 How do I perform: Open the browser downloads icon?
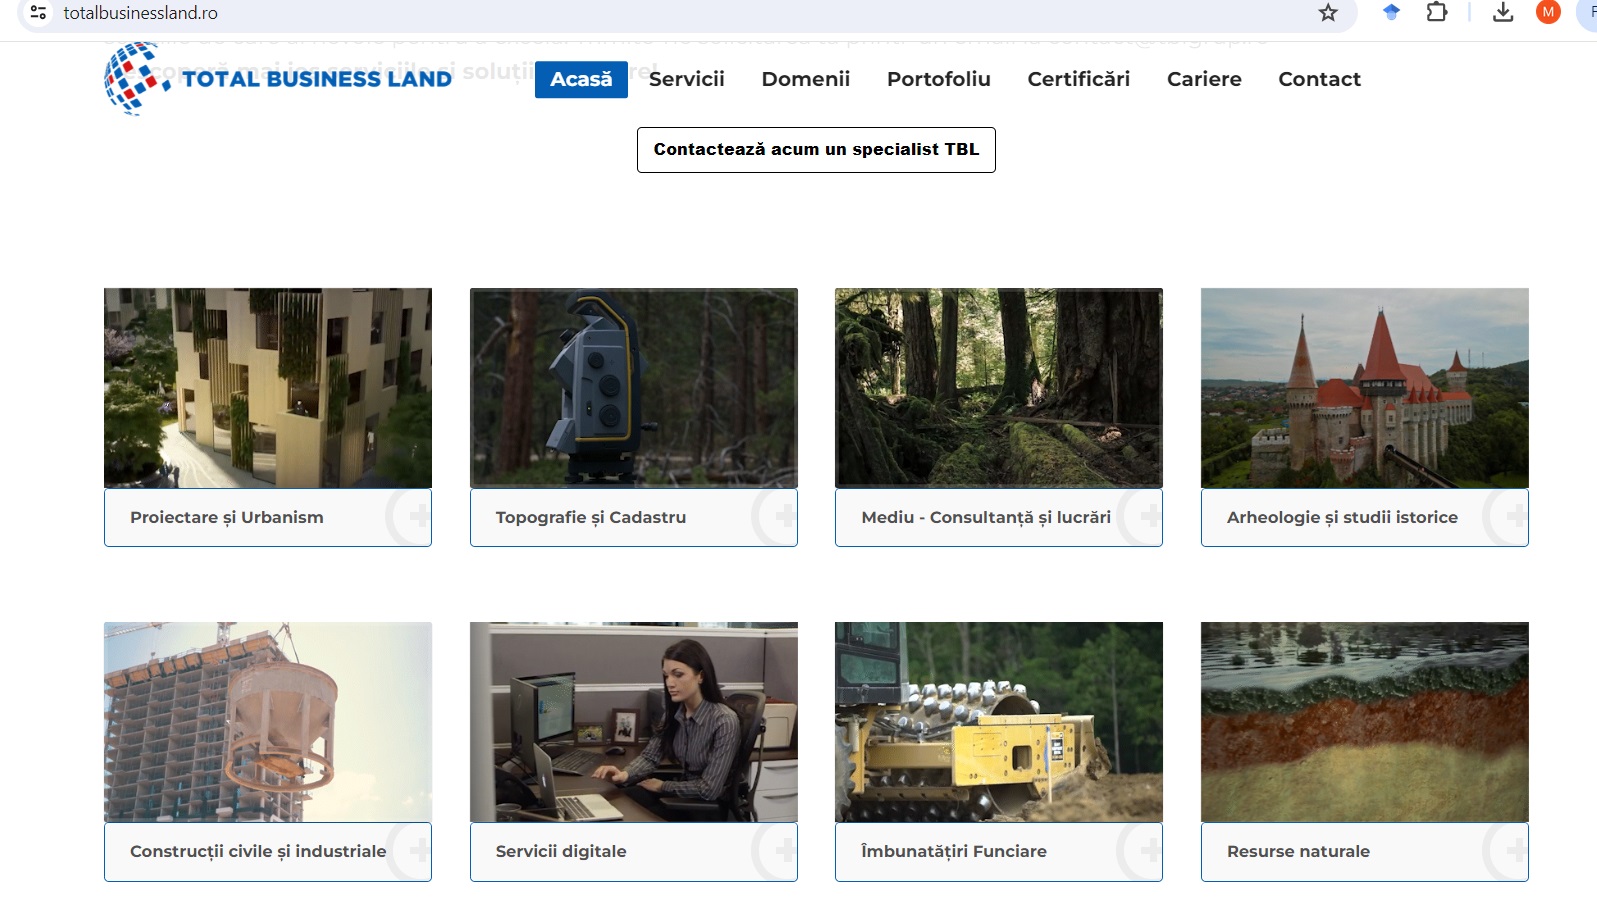[1502, 13]
